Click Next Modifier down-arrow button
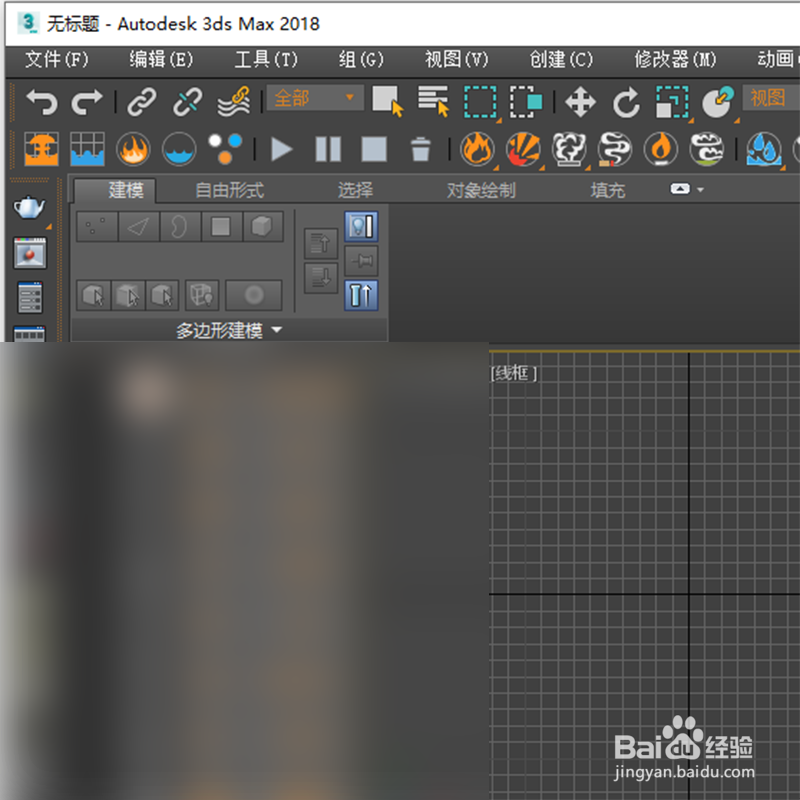800x800 pixels. coord(320,278)
